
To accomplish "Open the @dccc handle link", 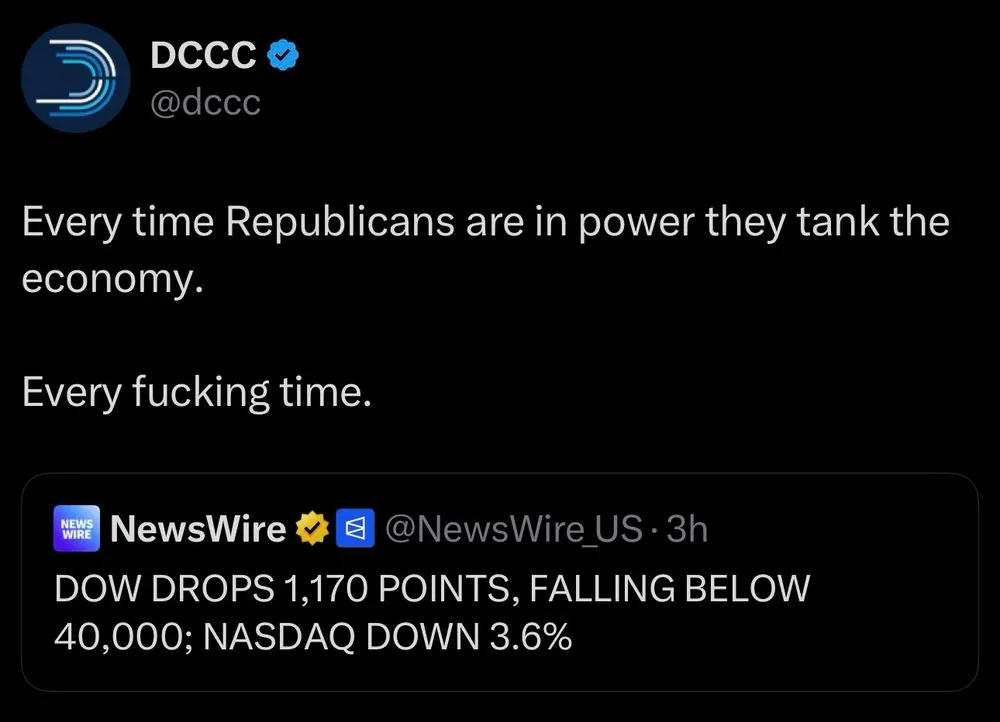I will click(x=204, y=103).
